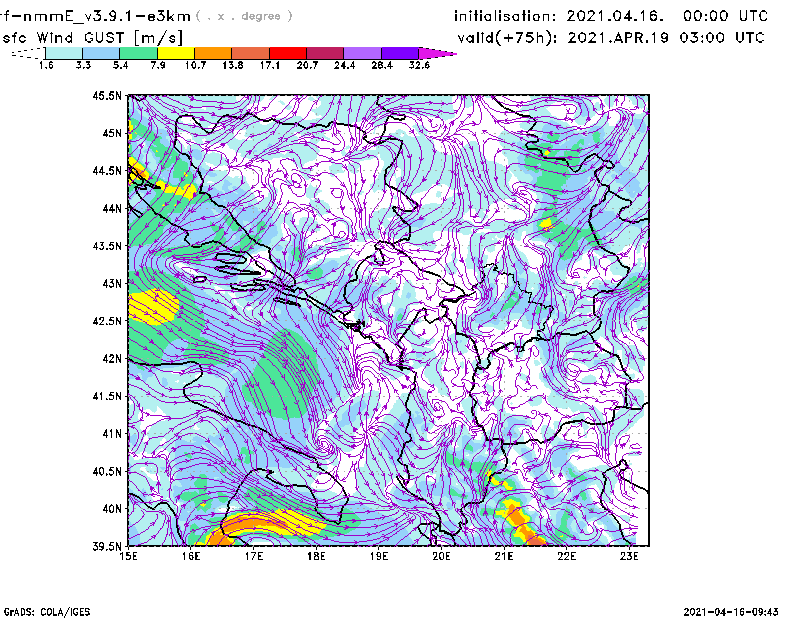Image resolution: width=800 pixels, height=618 pixels.
Task: Click the green 5.4–7.9 legend swatch
Action: tap(138, 53)
